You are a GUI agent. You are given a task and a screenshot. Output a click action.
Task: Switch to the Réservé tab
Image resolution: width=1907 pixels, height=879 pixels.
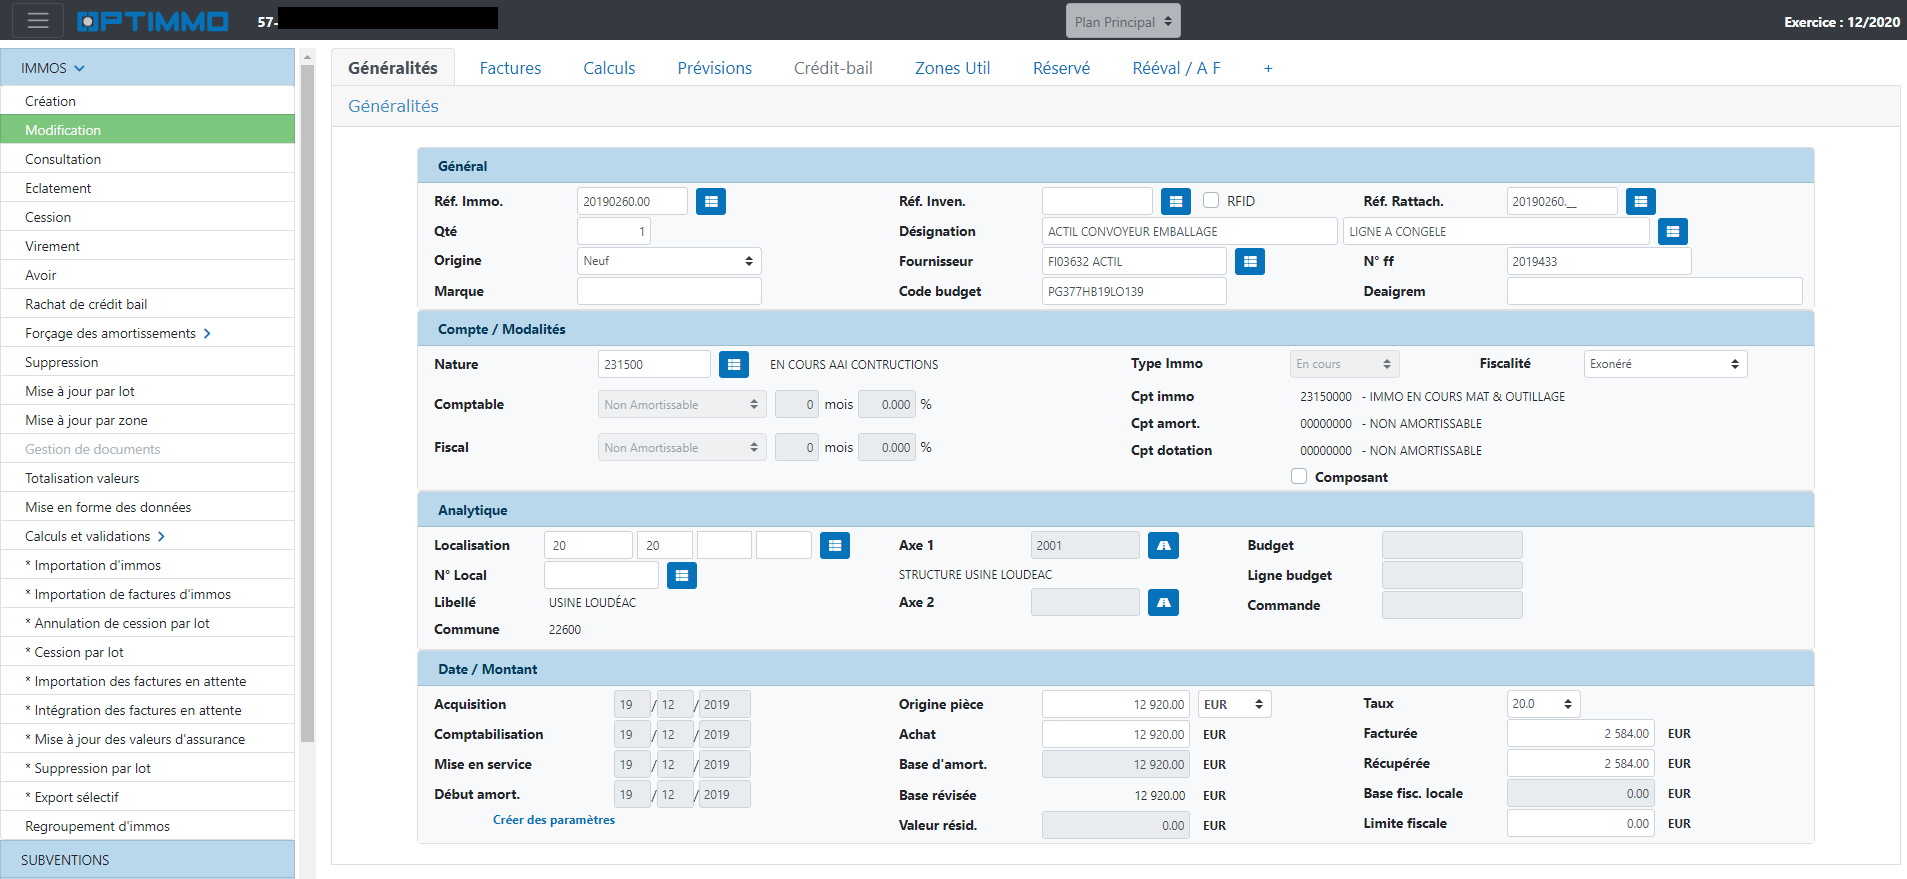tap(1061, 68)
